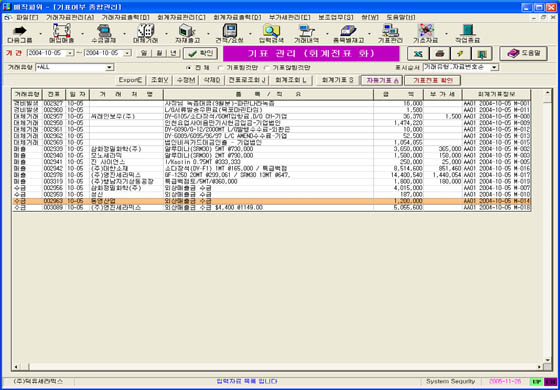Image resolution: width=560 pixels, height=390 pixels.
Task: Select the highlighted row with voucher 002963
Action: (x=271, y=201)
